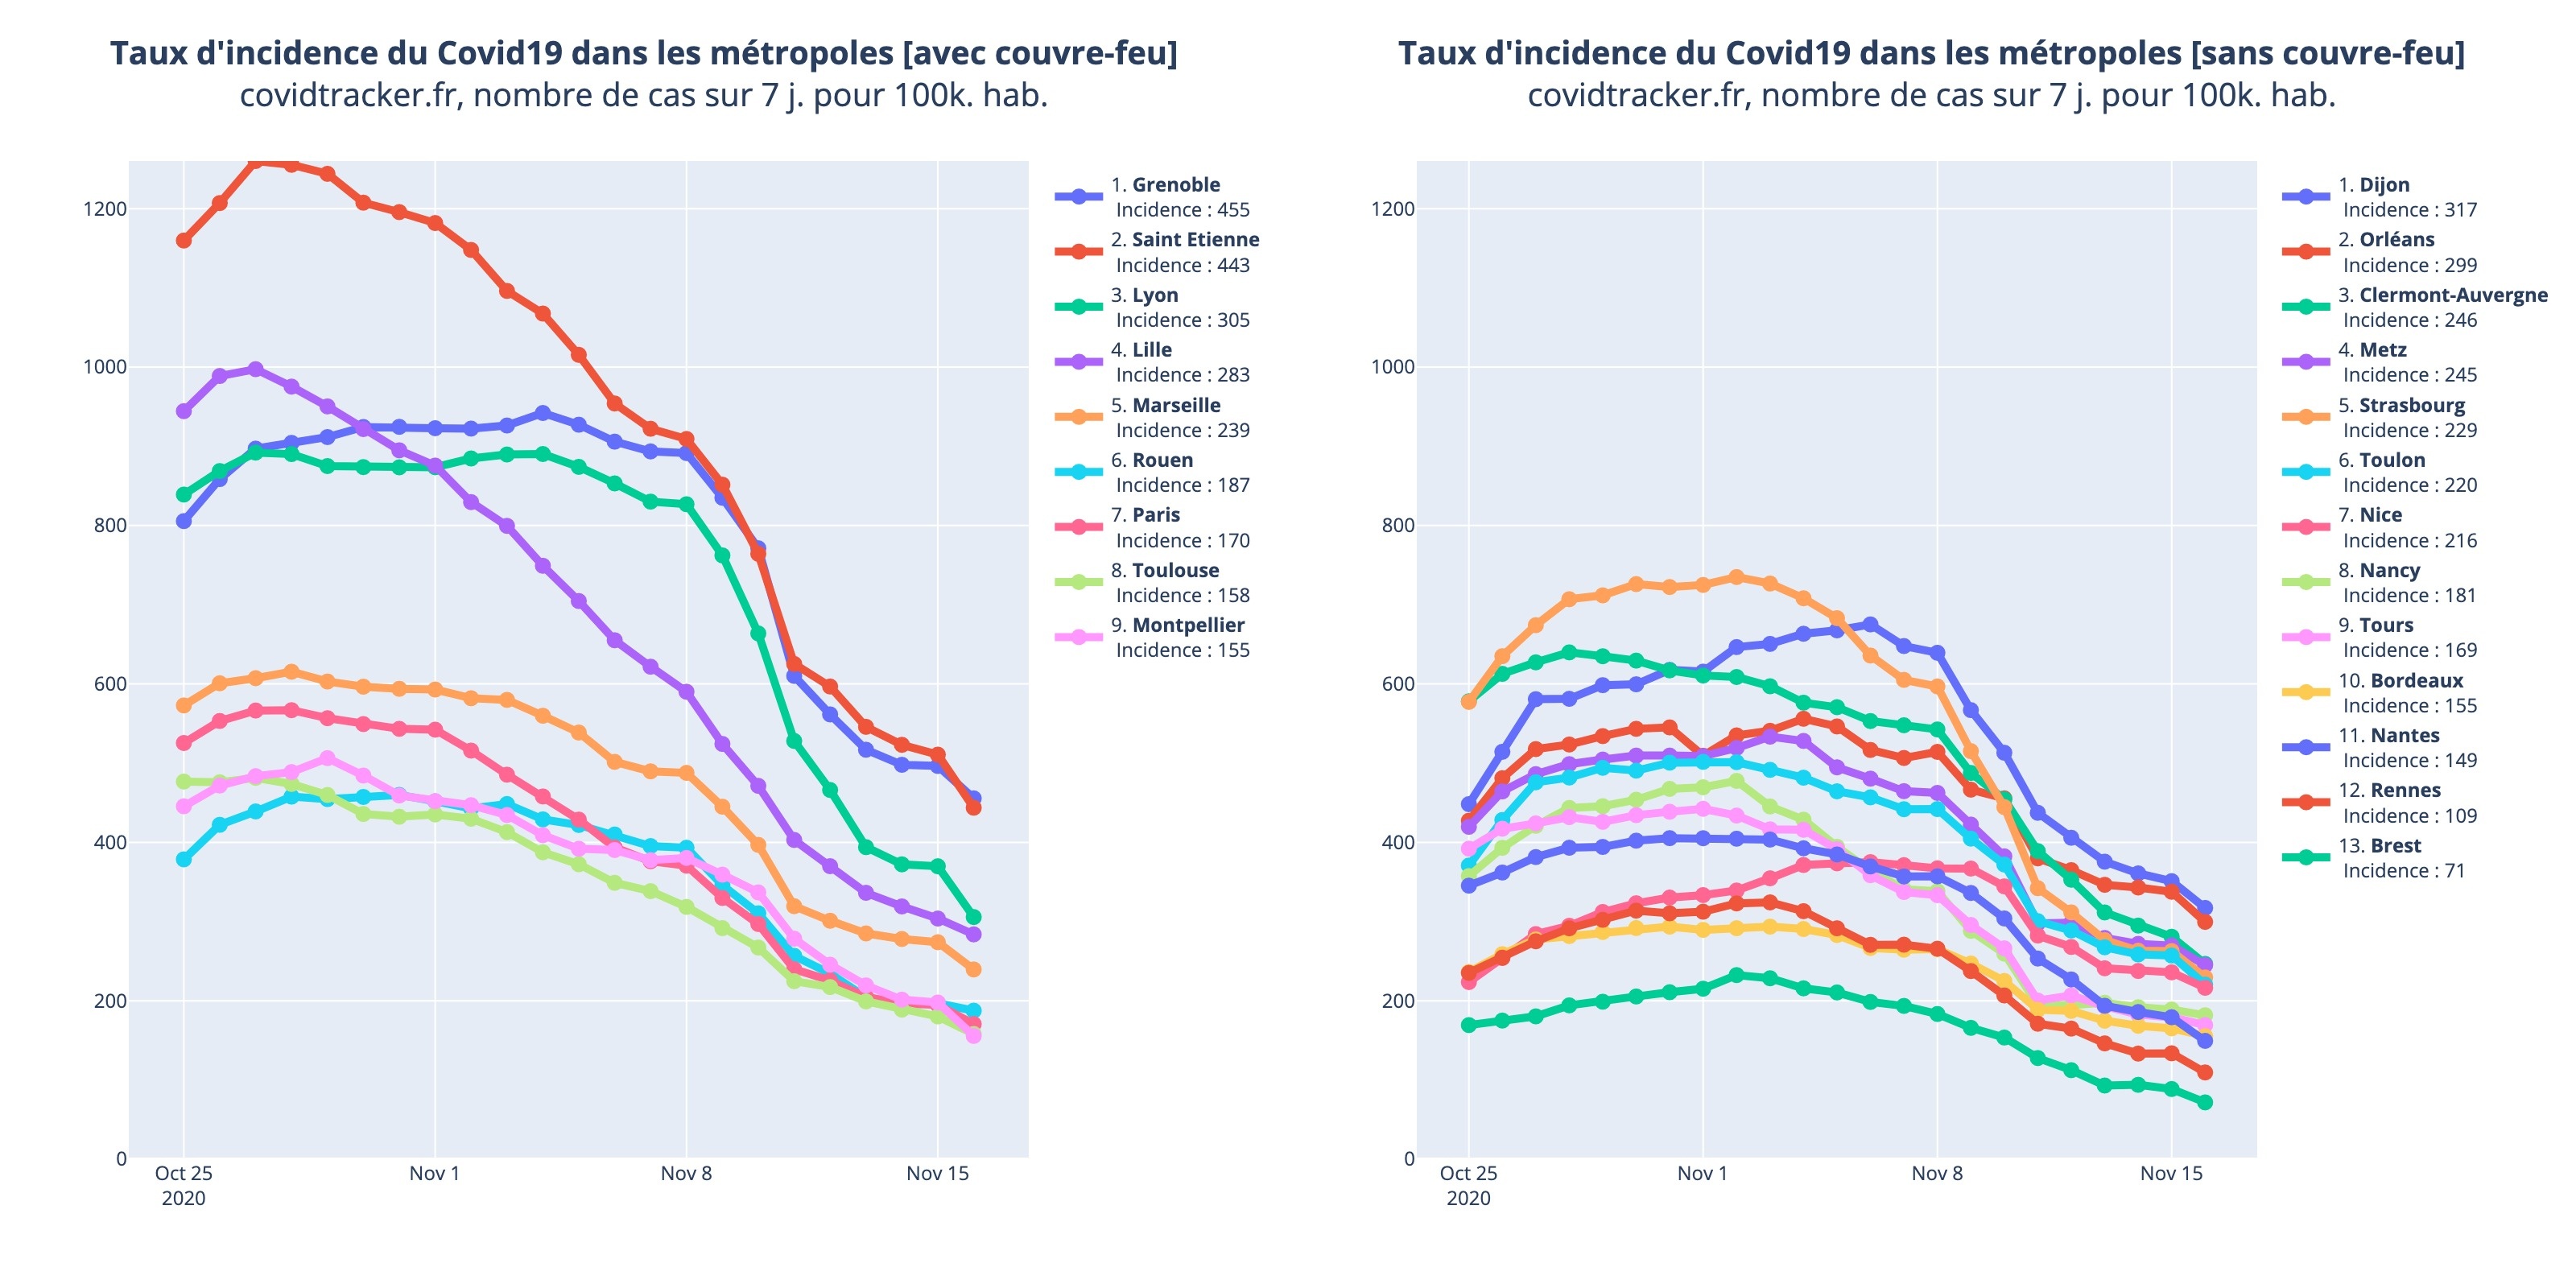Click Nov 15 tick label on right chart
The height and width of the screenshot is (1288, 2576).
[2171, 1174]
